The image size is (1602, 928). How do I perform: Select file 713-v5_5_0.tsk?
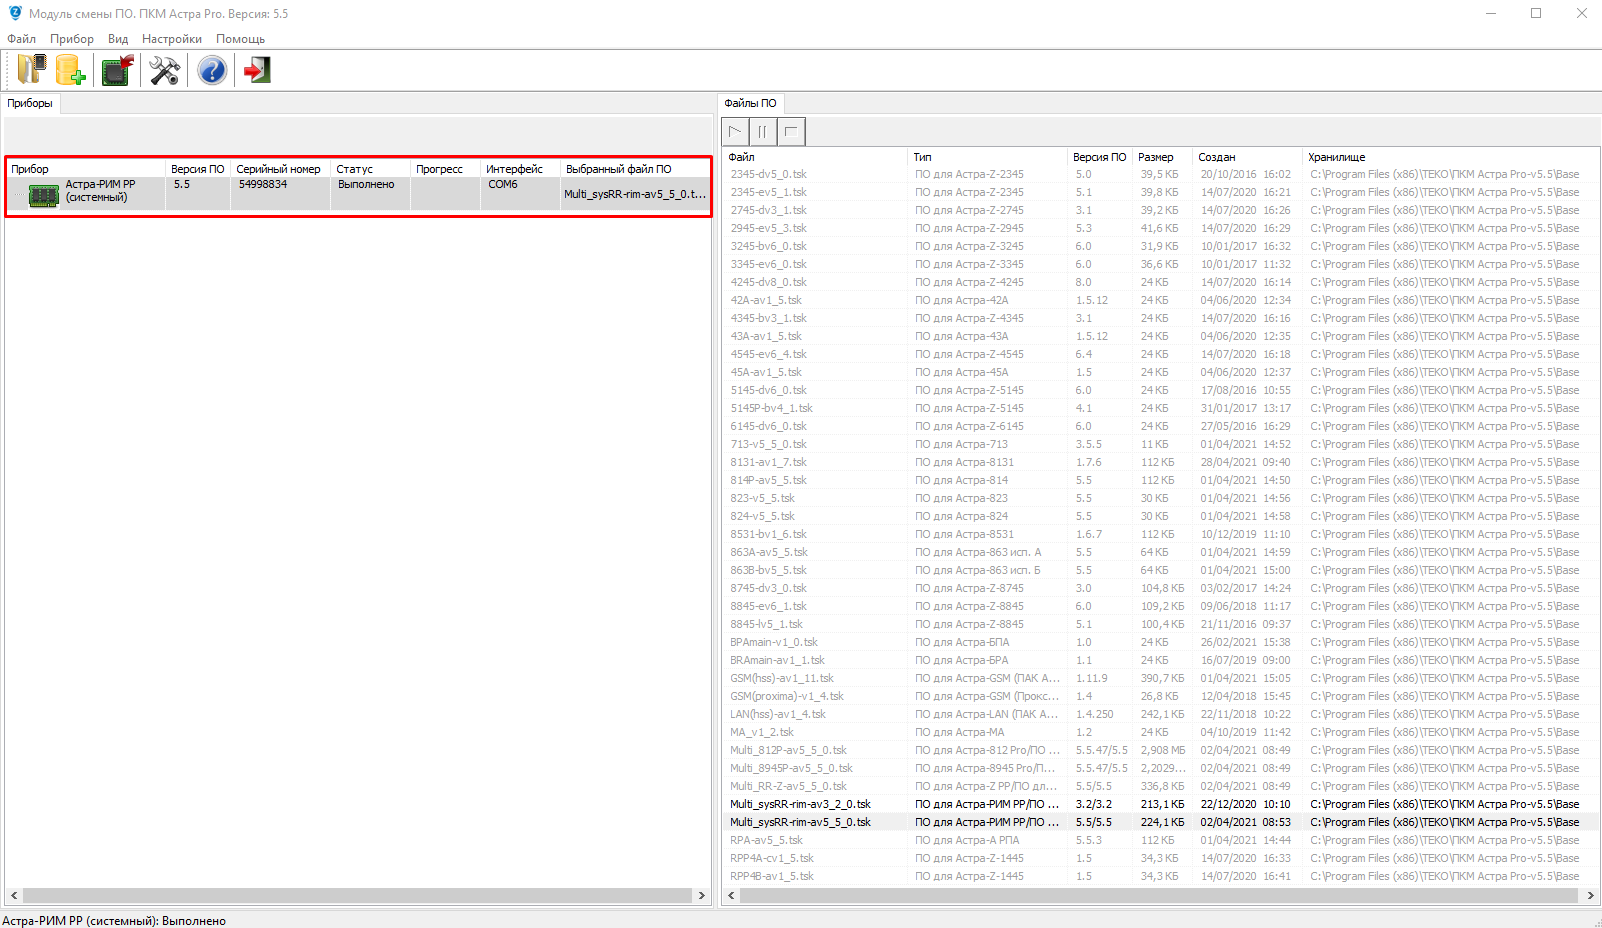(x=768, y=444)
